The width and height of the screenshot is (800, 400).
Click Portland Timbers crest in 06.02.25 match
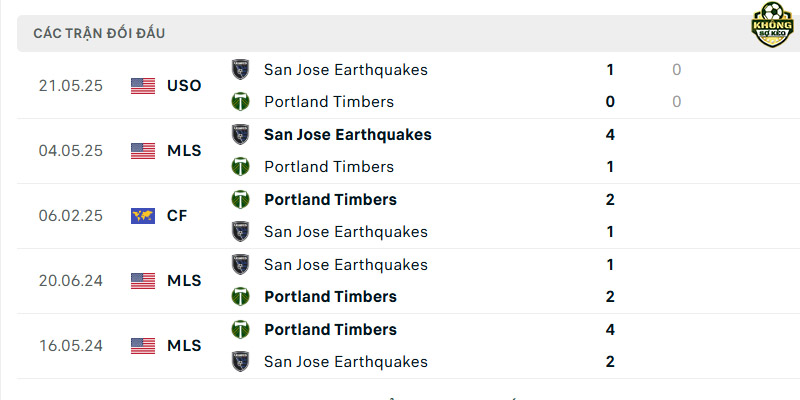coord(240,199)
